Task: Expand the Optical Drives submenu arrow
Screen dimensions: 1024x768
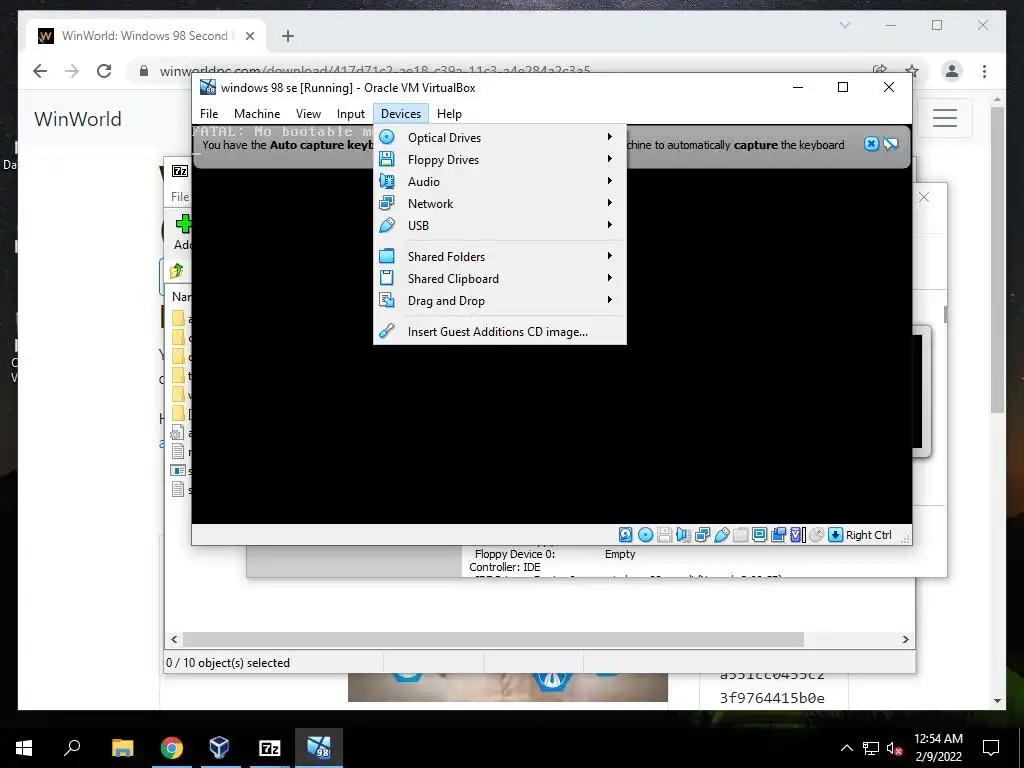Action: coord(609,136)
